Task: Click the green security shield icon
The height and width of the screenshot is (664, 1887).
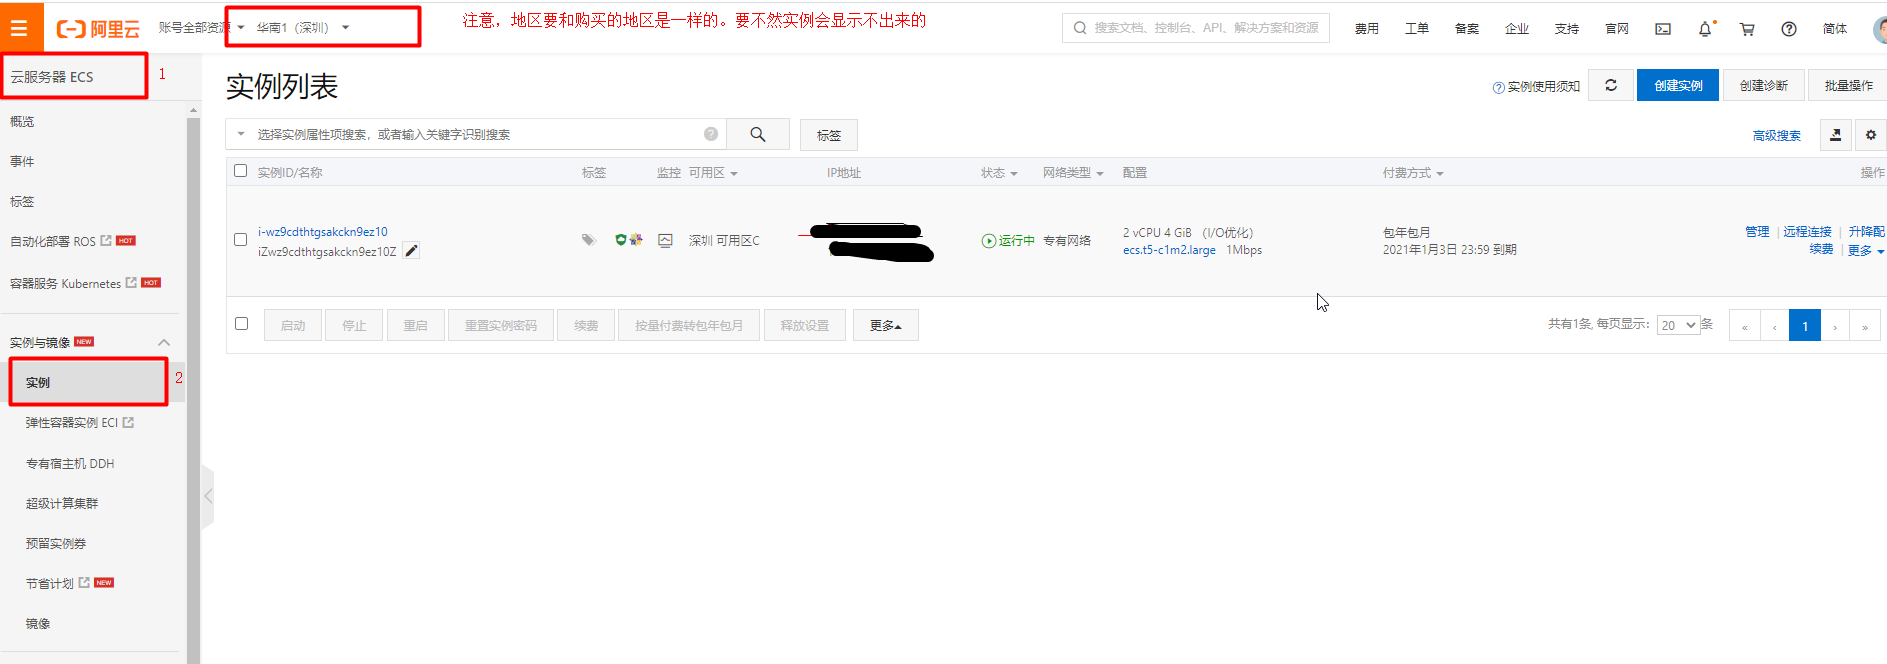Action: point(621,240)
